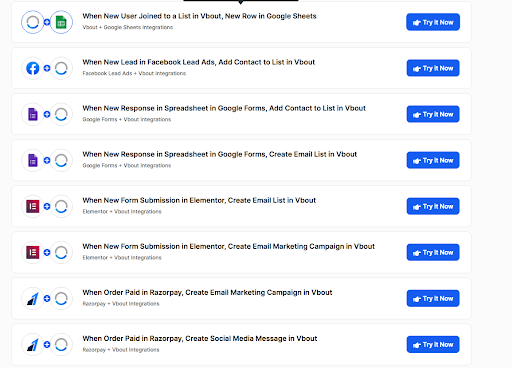Try It Now for Vbout to Google Sheets
The image size is (512, 368).
pos(433,22)
